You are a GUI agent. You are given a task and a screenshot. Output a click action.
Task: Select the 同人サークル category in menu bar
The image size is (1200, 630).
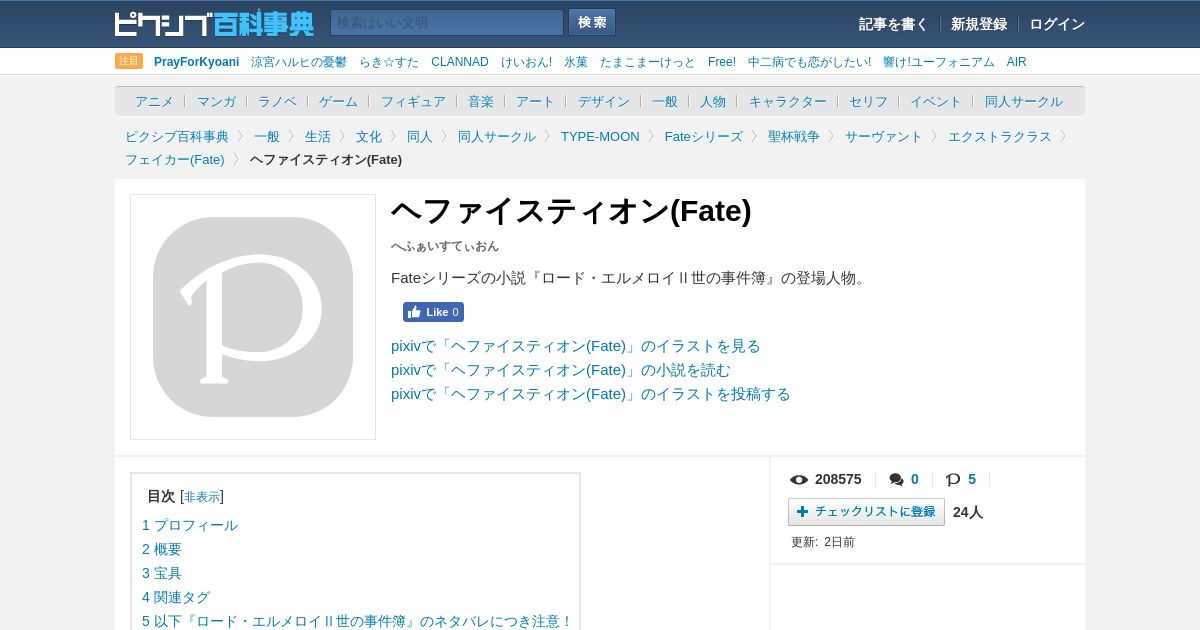(x=1024, y=101)
